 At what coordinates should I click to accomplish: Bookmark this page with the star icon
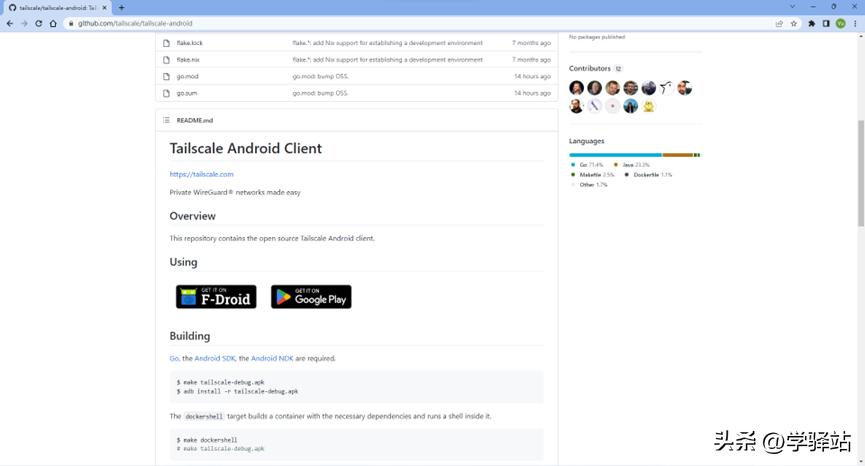point(794,24)
